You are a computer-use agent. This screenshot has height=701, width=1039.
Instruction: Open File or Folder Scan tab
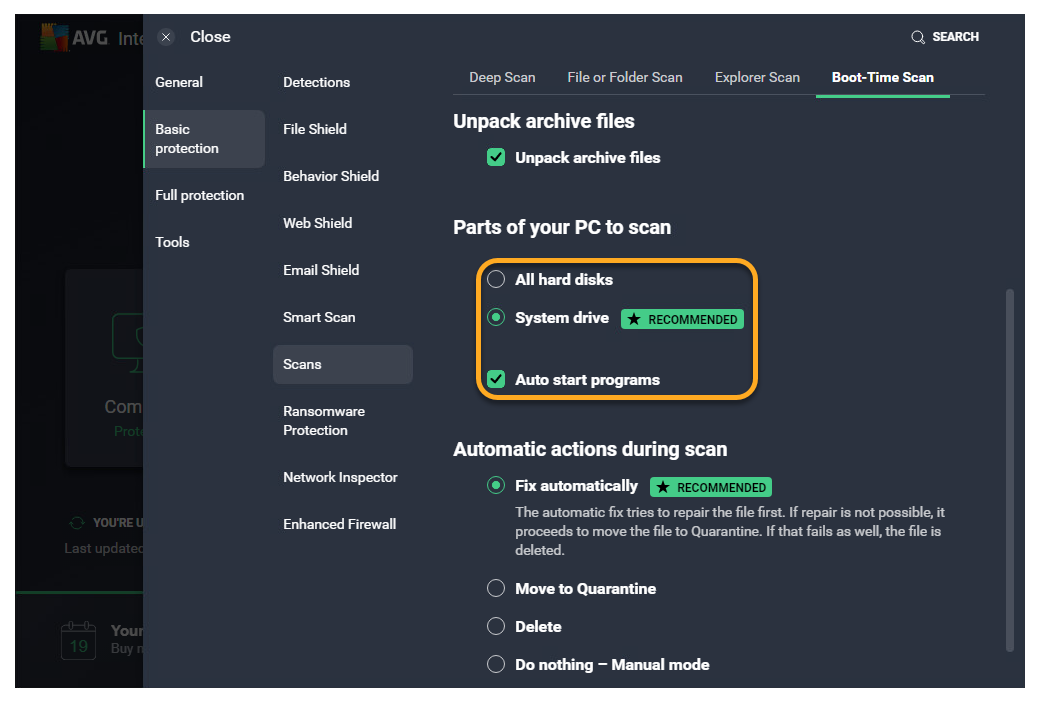[x=625, y=77]
